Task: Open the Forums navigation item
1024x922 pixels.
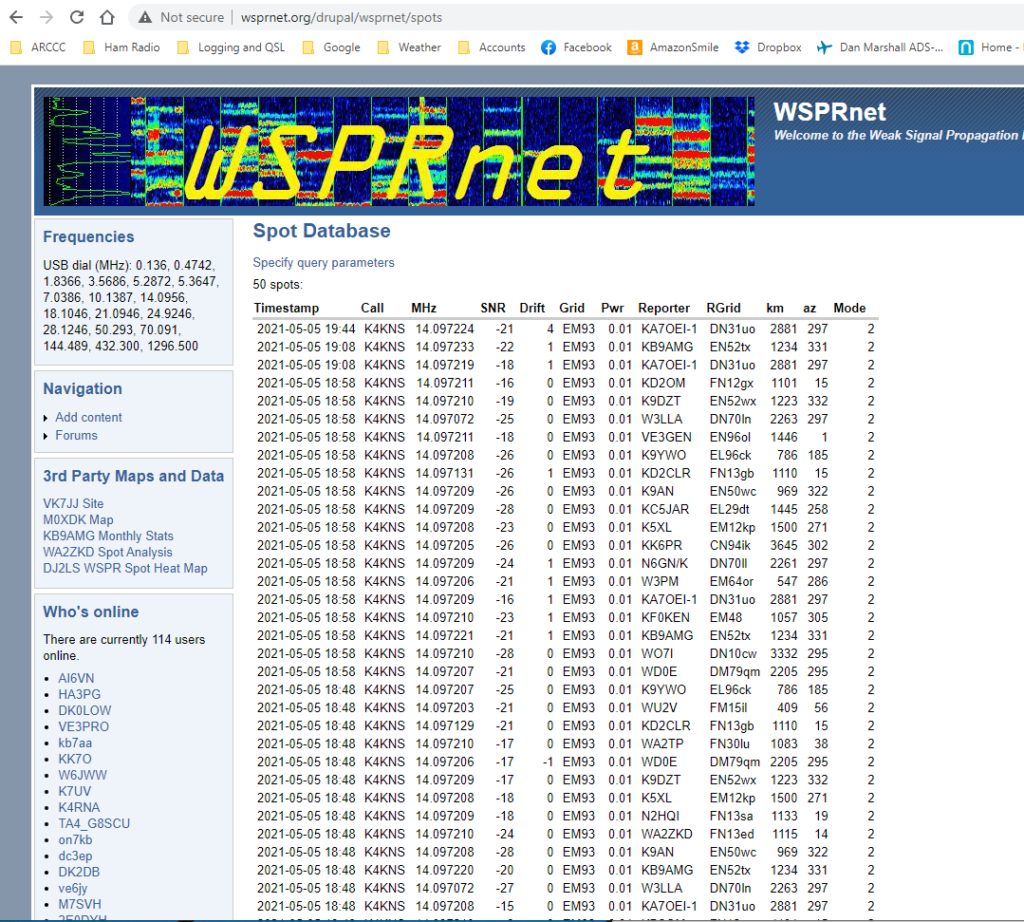Action: coord(76,435)
